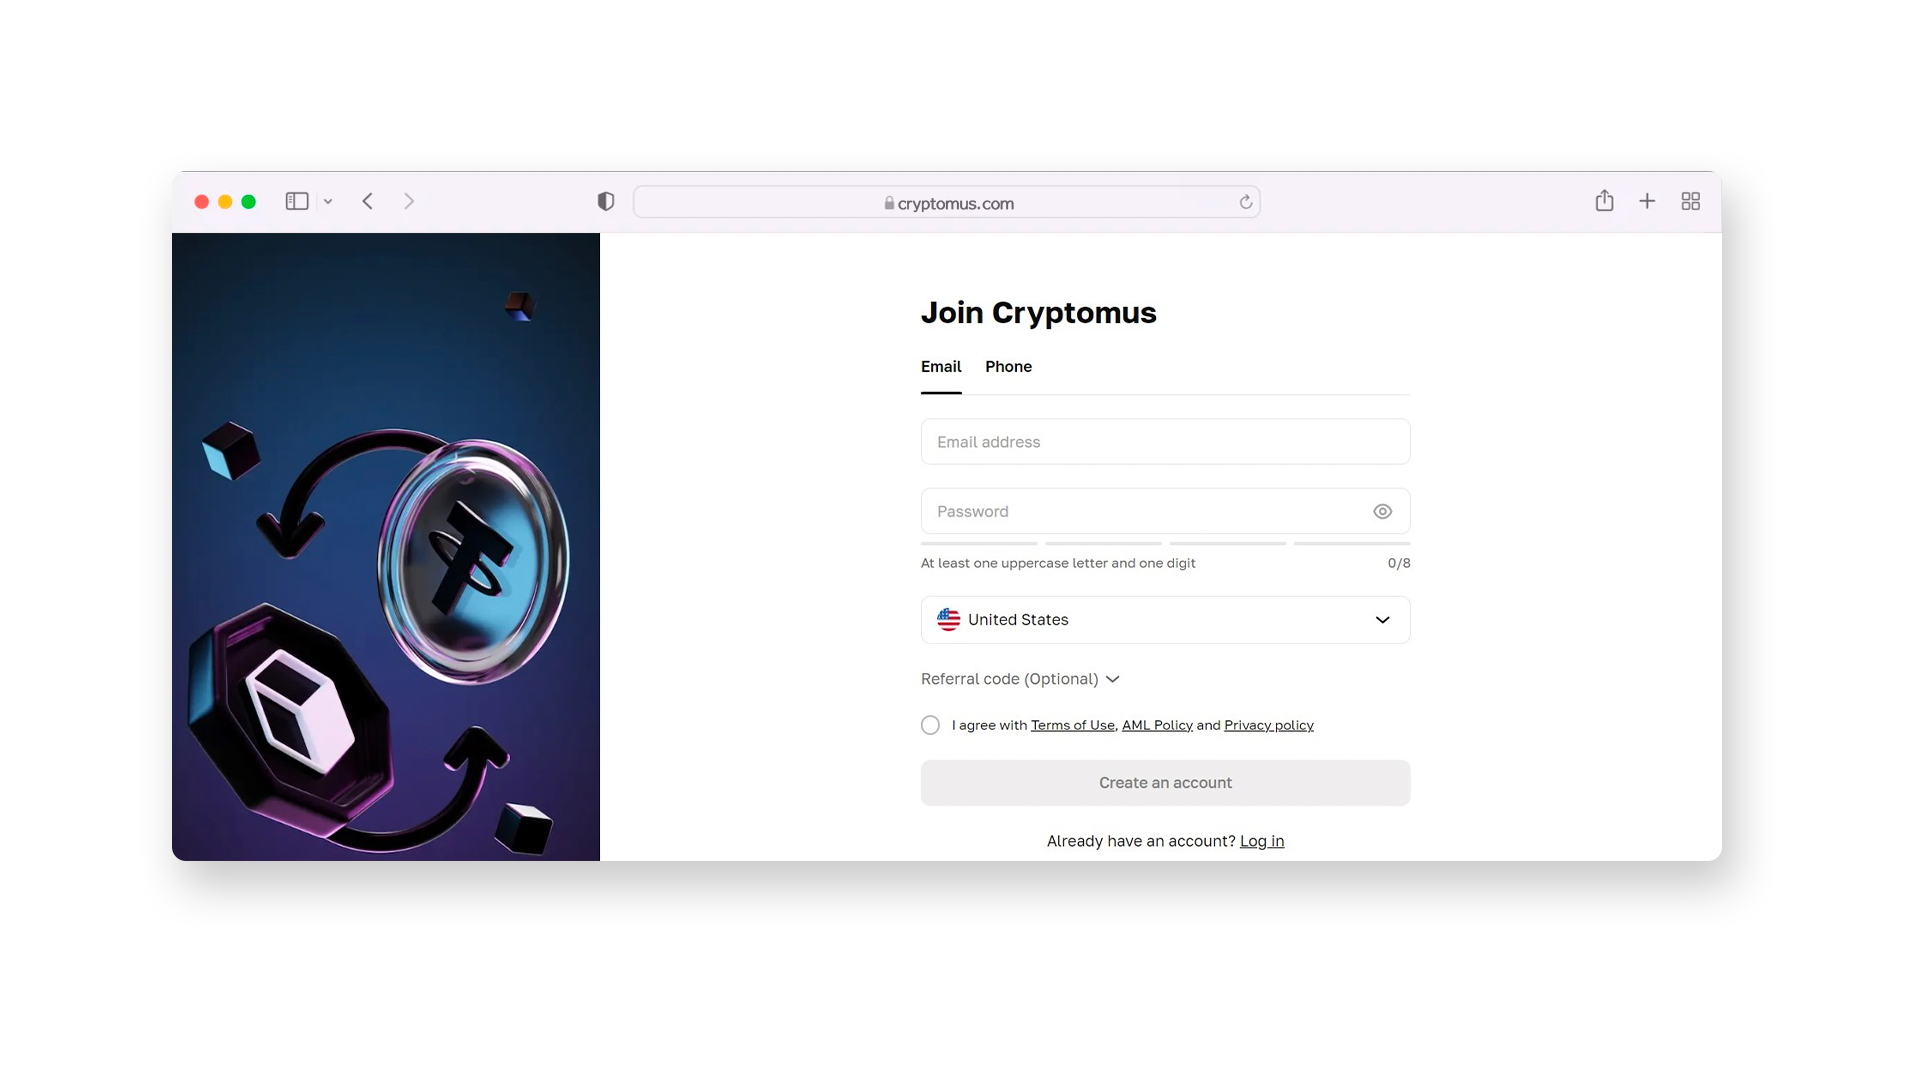
Task: Open the Privacy policy link
Action: click(x=1268, y=725)
